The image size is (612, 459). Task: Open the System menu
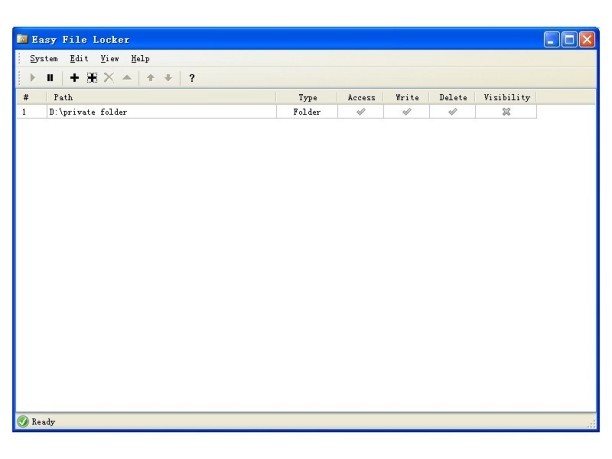coord(44,59)
